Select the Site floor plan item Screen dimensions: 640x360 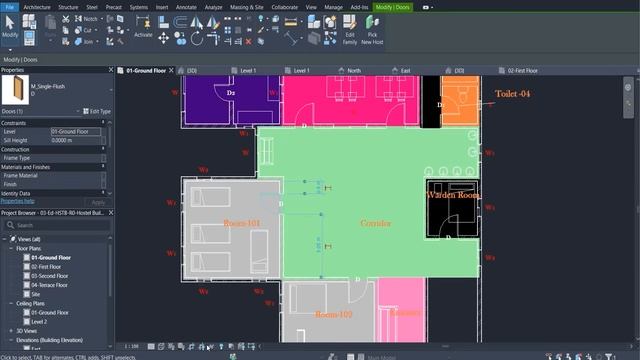[x=36, y=294]
